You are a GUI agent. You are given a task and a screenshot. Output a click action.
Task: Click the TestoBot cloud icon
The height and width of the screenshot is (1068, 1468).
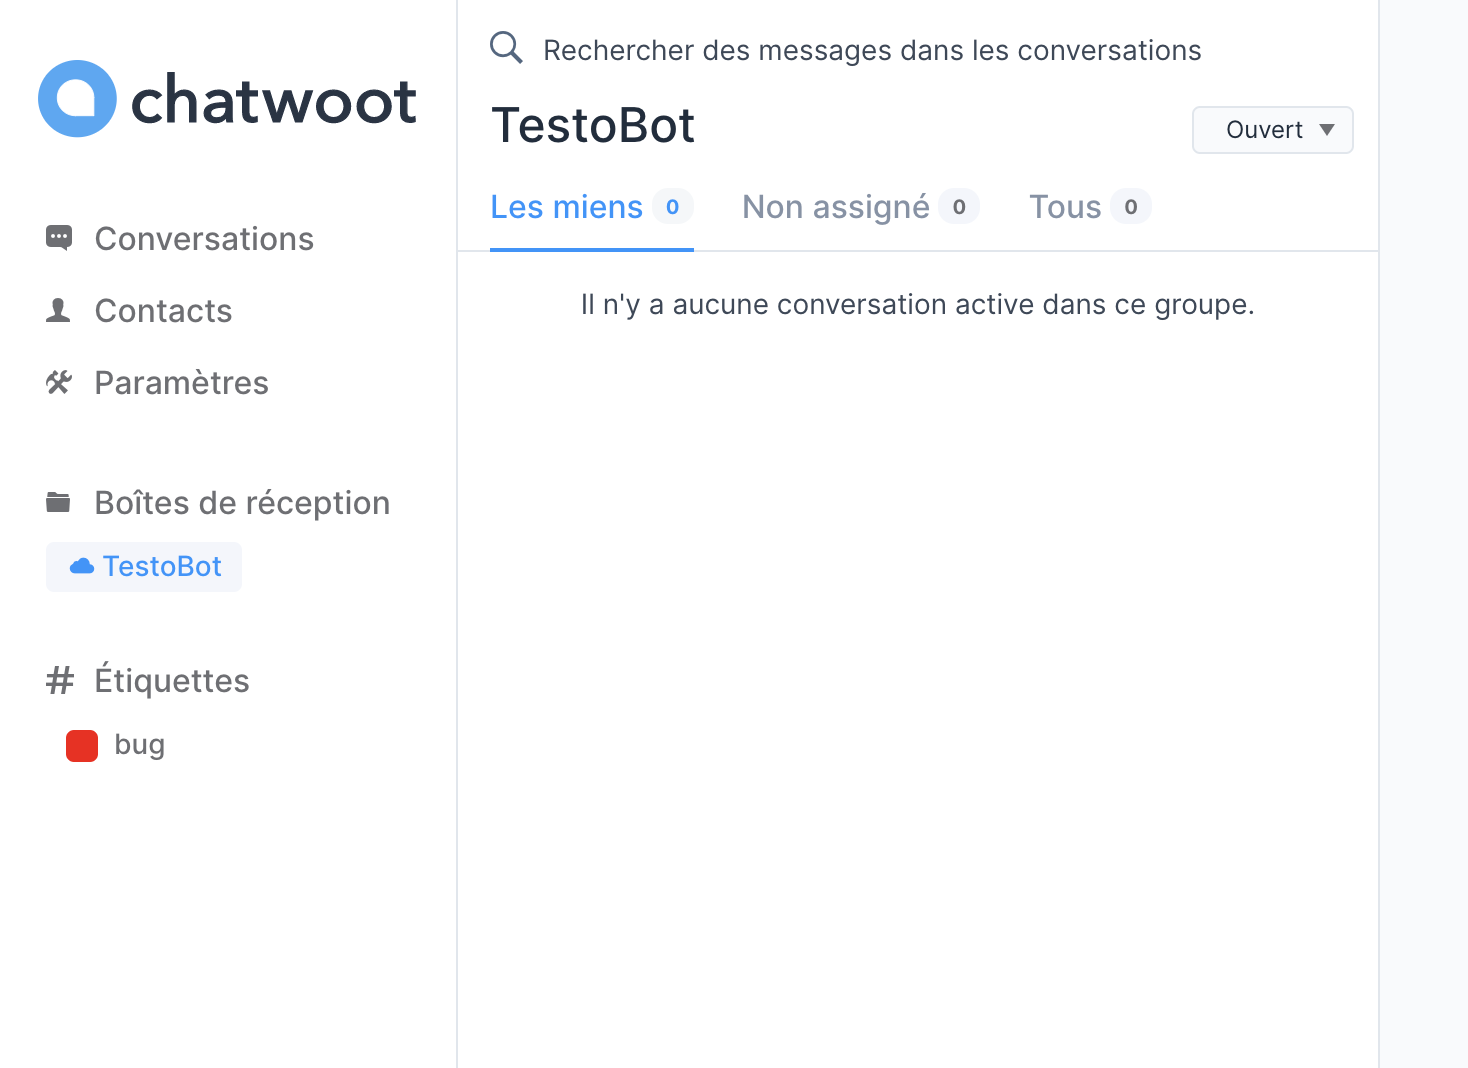[82, 567]
